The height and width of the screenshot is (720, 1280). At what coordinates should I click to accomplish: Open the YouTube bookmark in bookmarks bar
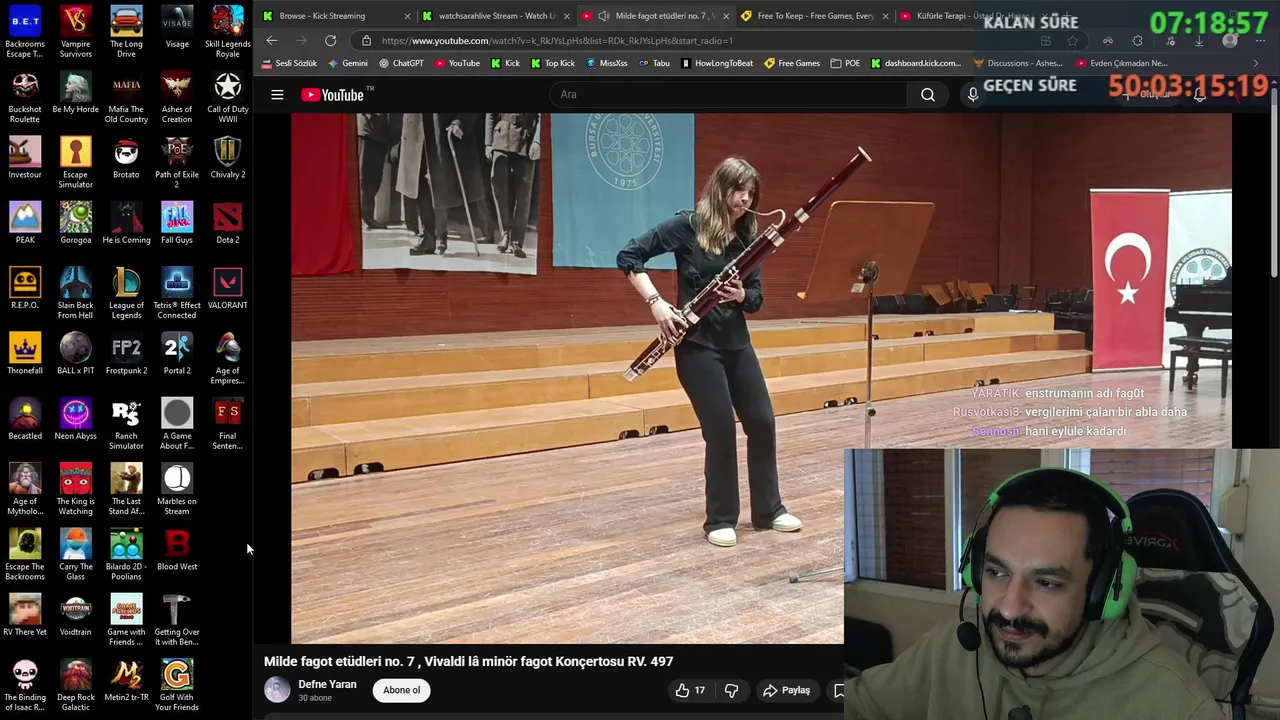point(457,63)
